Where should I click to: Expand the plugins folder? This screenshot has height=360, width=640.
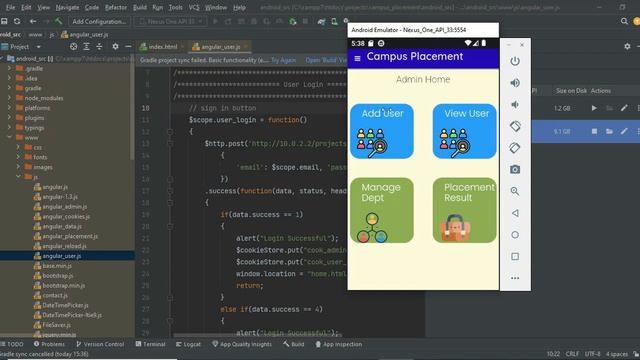click(9, 118)
